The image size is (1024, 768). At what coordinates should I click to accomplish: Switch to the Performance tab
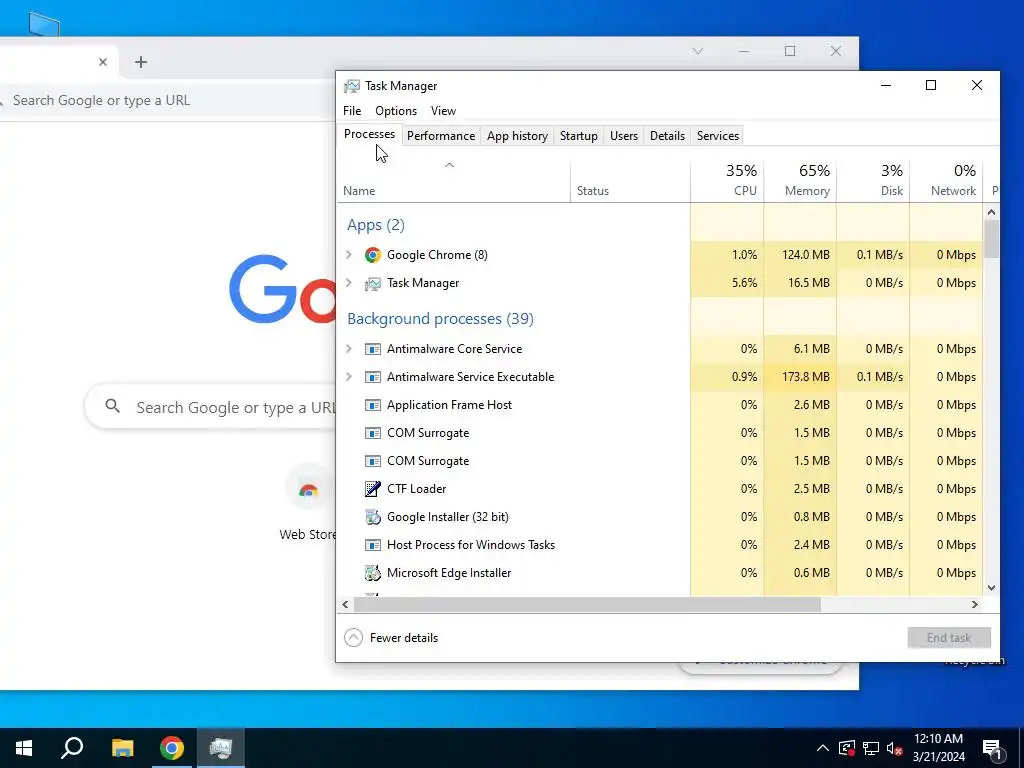click(441, 136)
